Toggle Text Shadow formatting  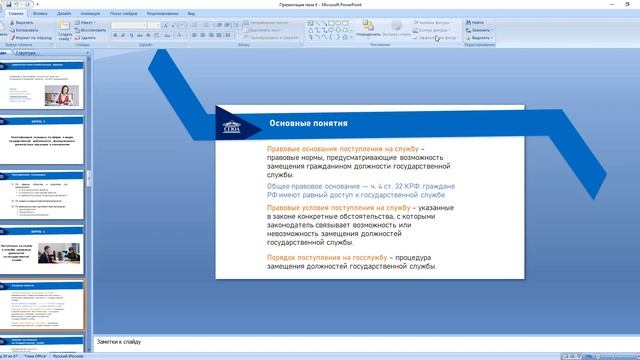pyautogui.click(x=148, y=36)
